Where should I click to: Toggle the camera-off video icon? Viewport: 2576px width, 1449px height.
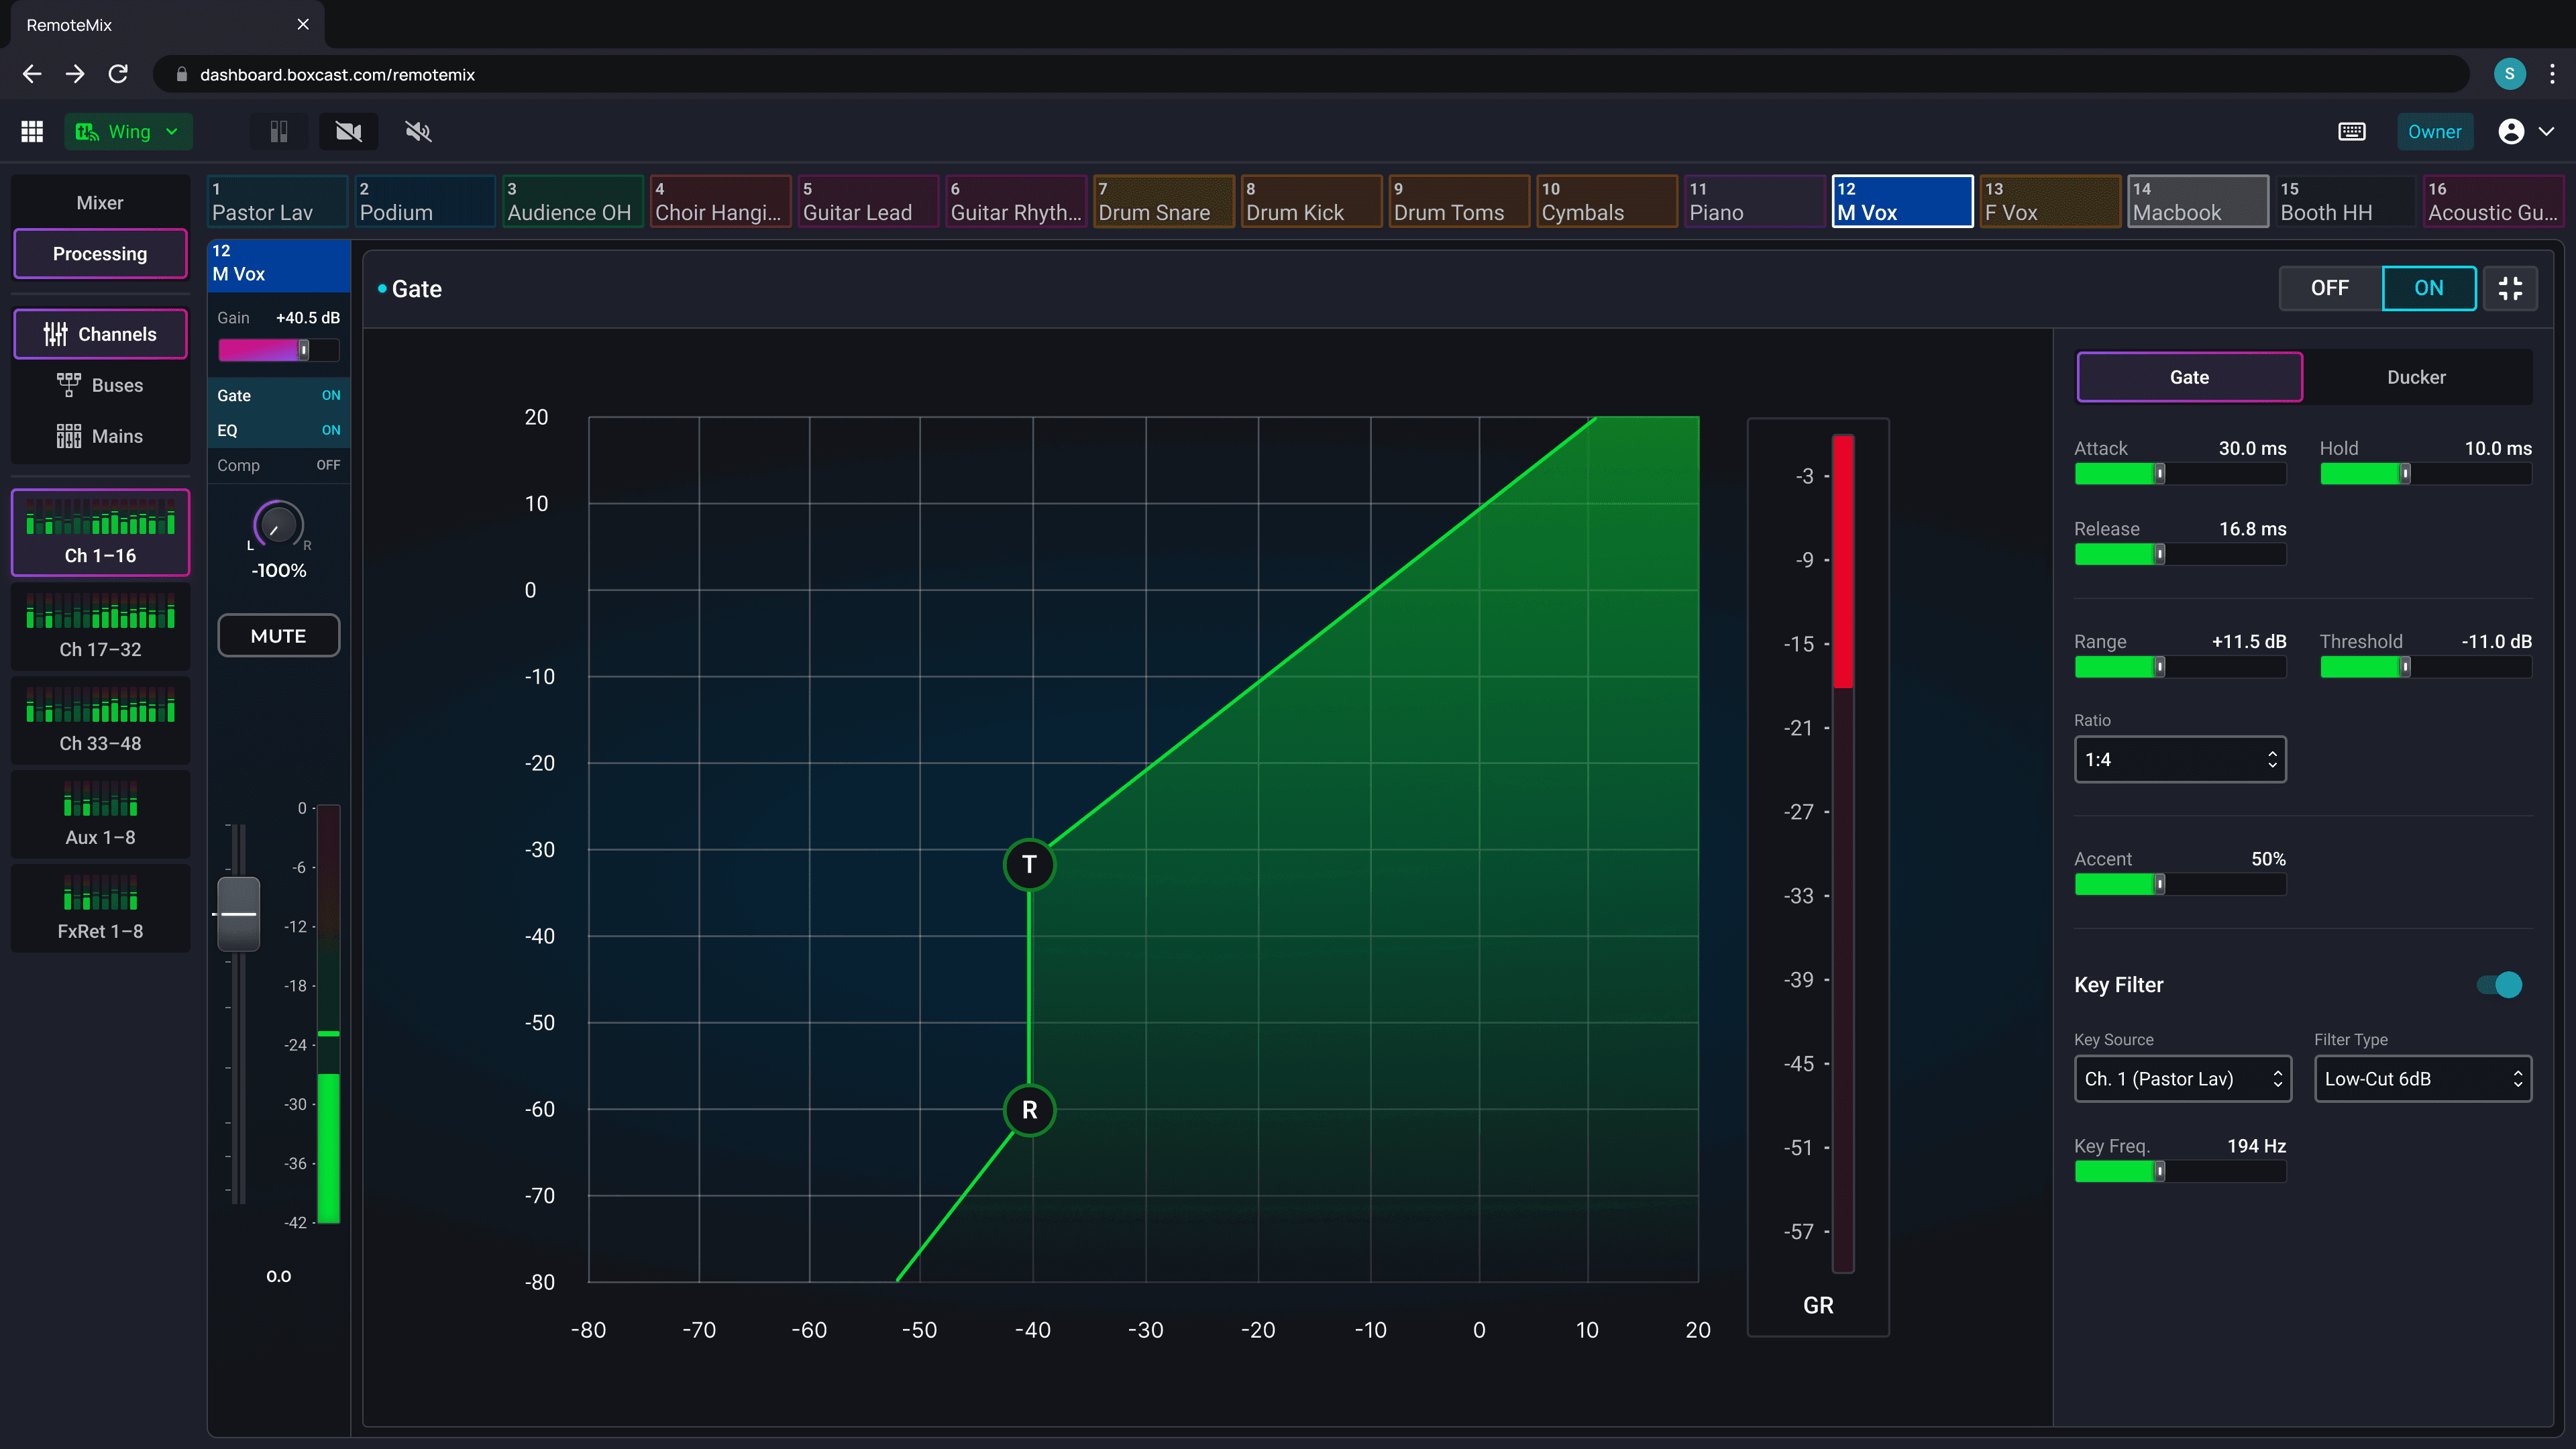point(348,132)
